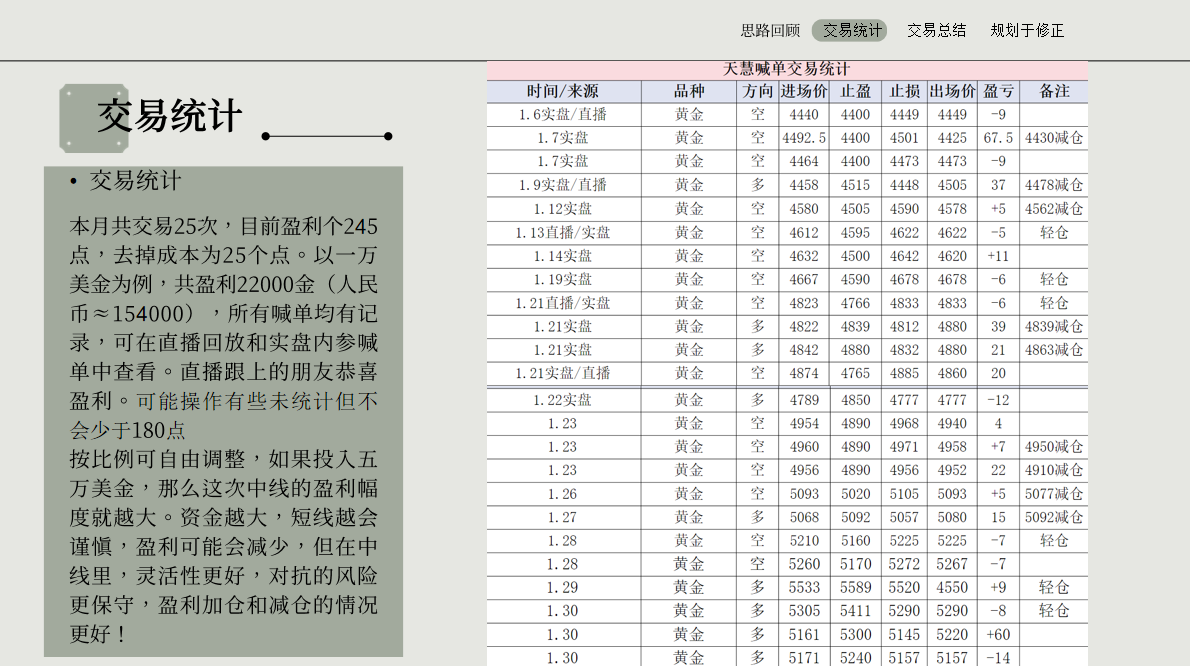Click entry price 4492.5 cell

click(804, 138)
